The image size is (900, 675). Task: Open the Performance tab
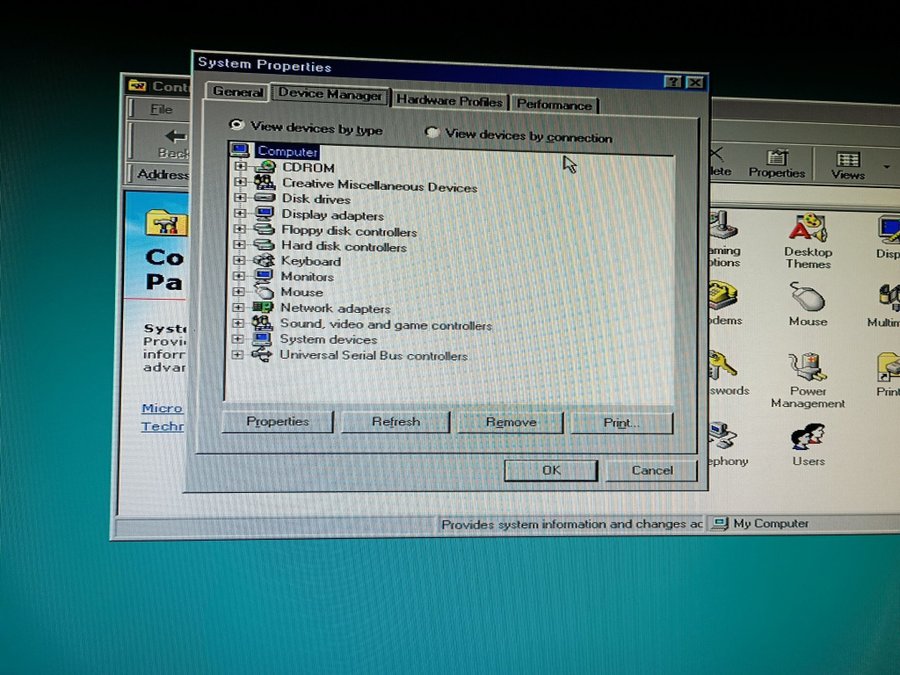[x=554, y=104]
